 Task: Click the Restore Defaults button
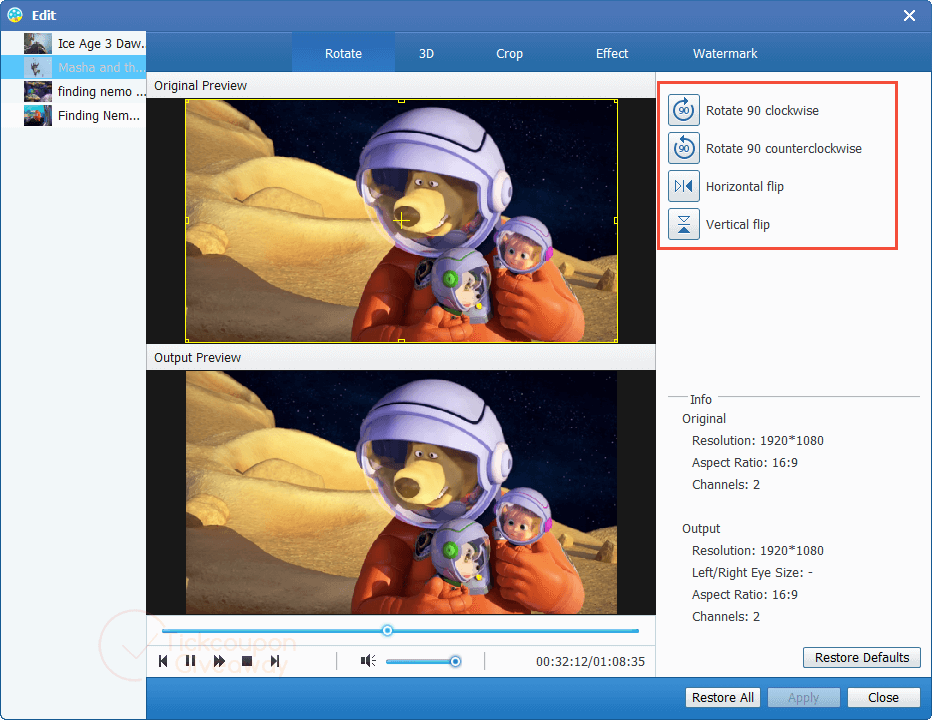click(862, 658)
